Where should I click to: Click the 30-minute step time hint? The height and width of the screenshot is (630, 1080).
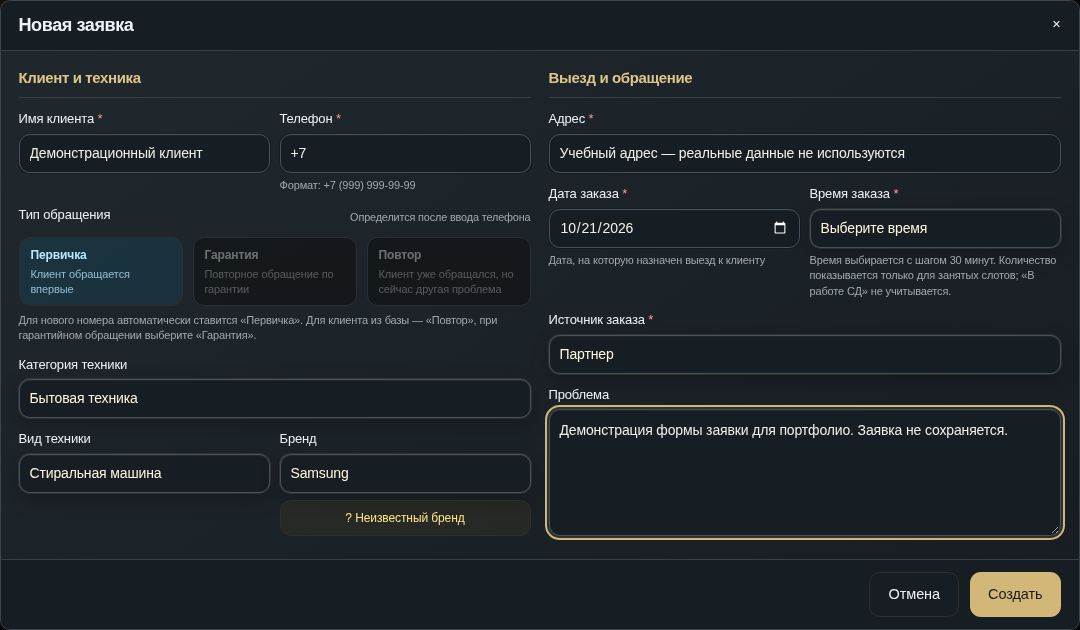coord(935,275)
